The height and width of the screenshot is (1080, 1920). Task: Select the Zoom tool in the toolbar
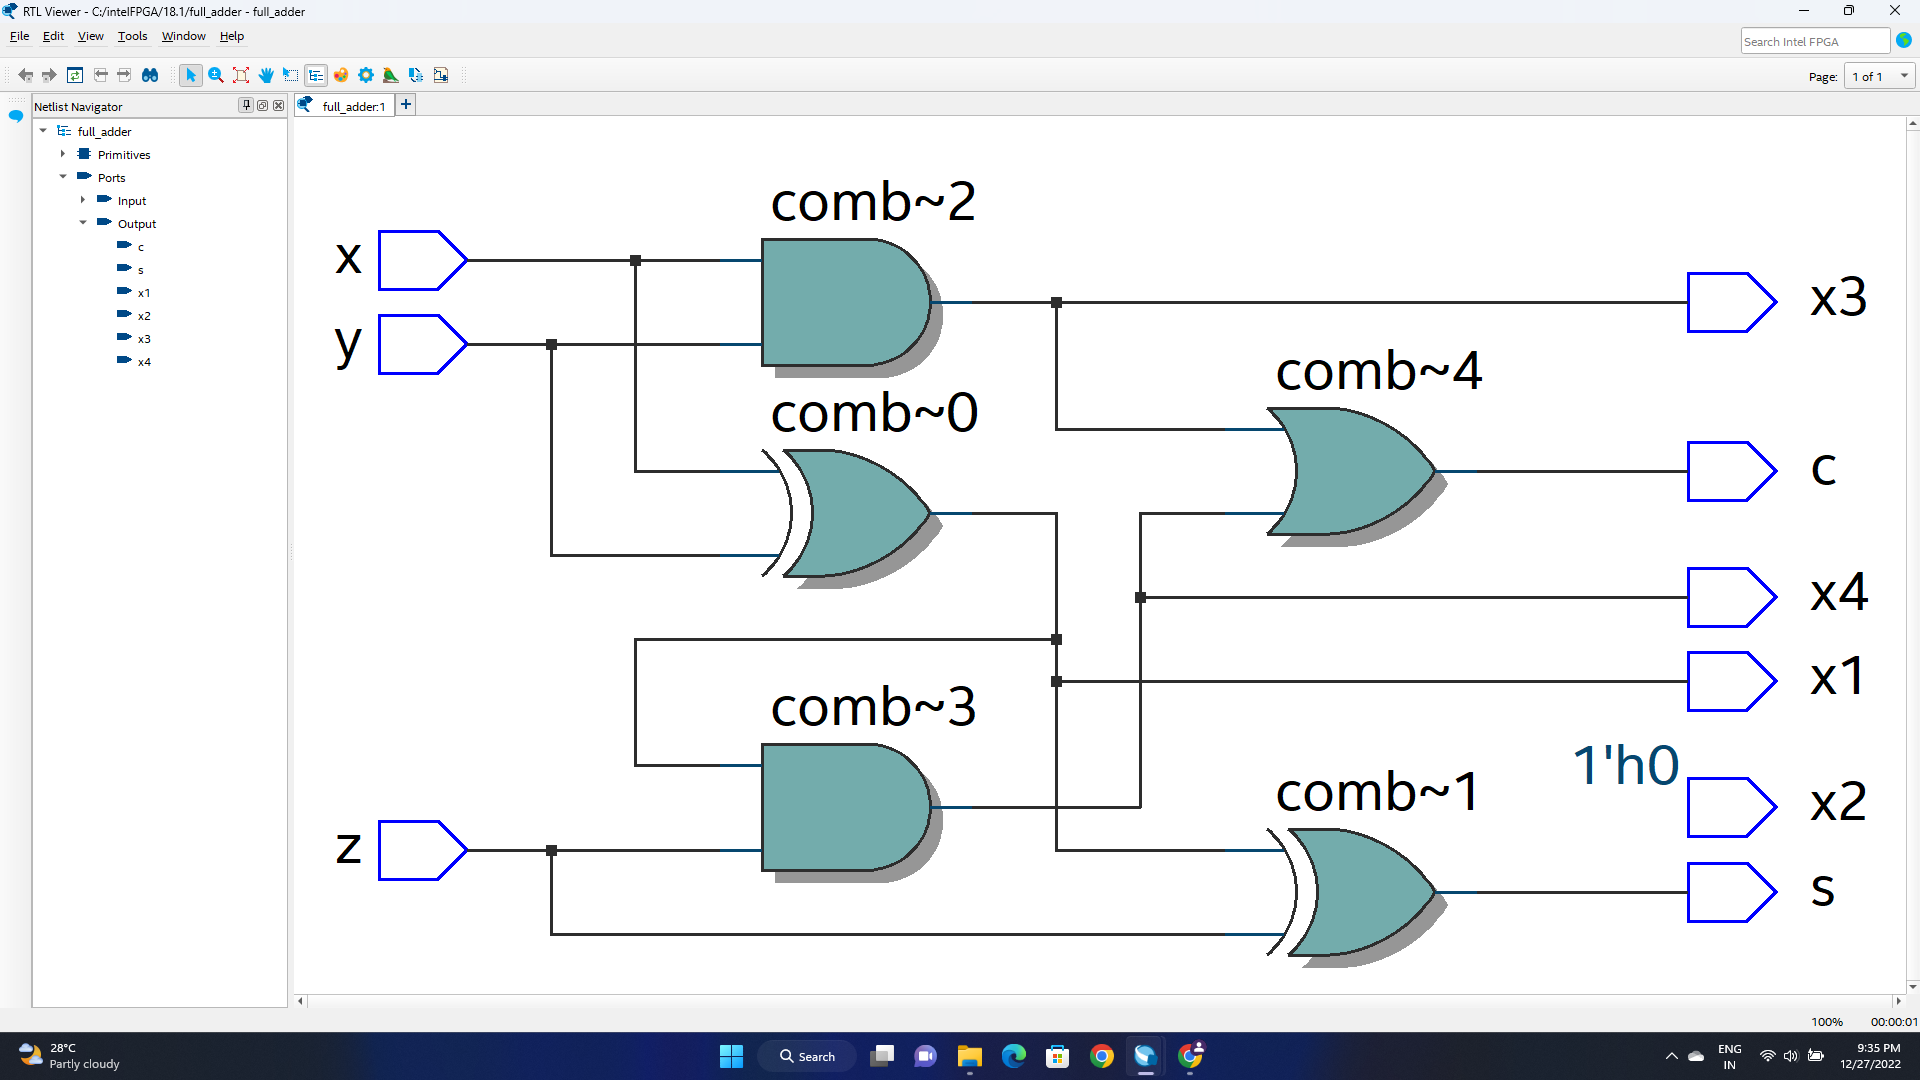216,75
